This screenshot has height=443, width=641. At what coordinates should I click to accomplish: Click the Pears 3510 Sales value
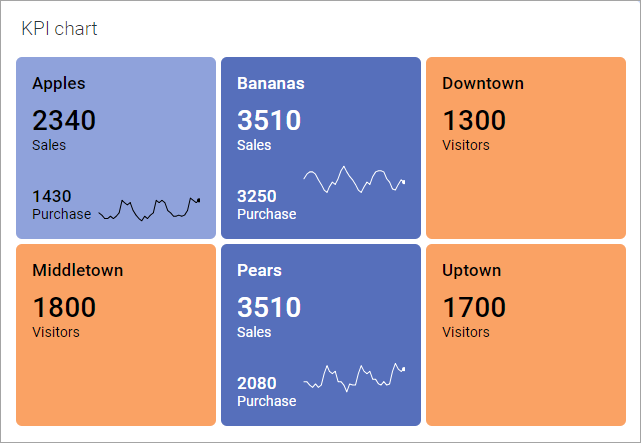coord(269,308)
